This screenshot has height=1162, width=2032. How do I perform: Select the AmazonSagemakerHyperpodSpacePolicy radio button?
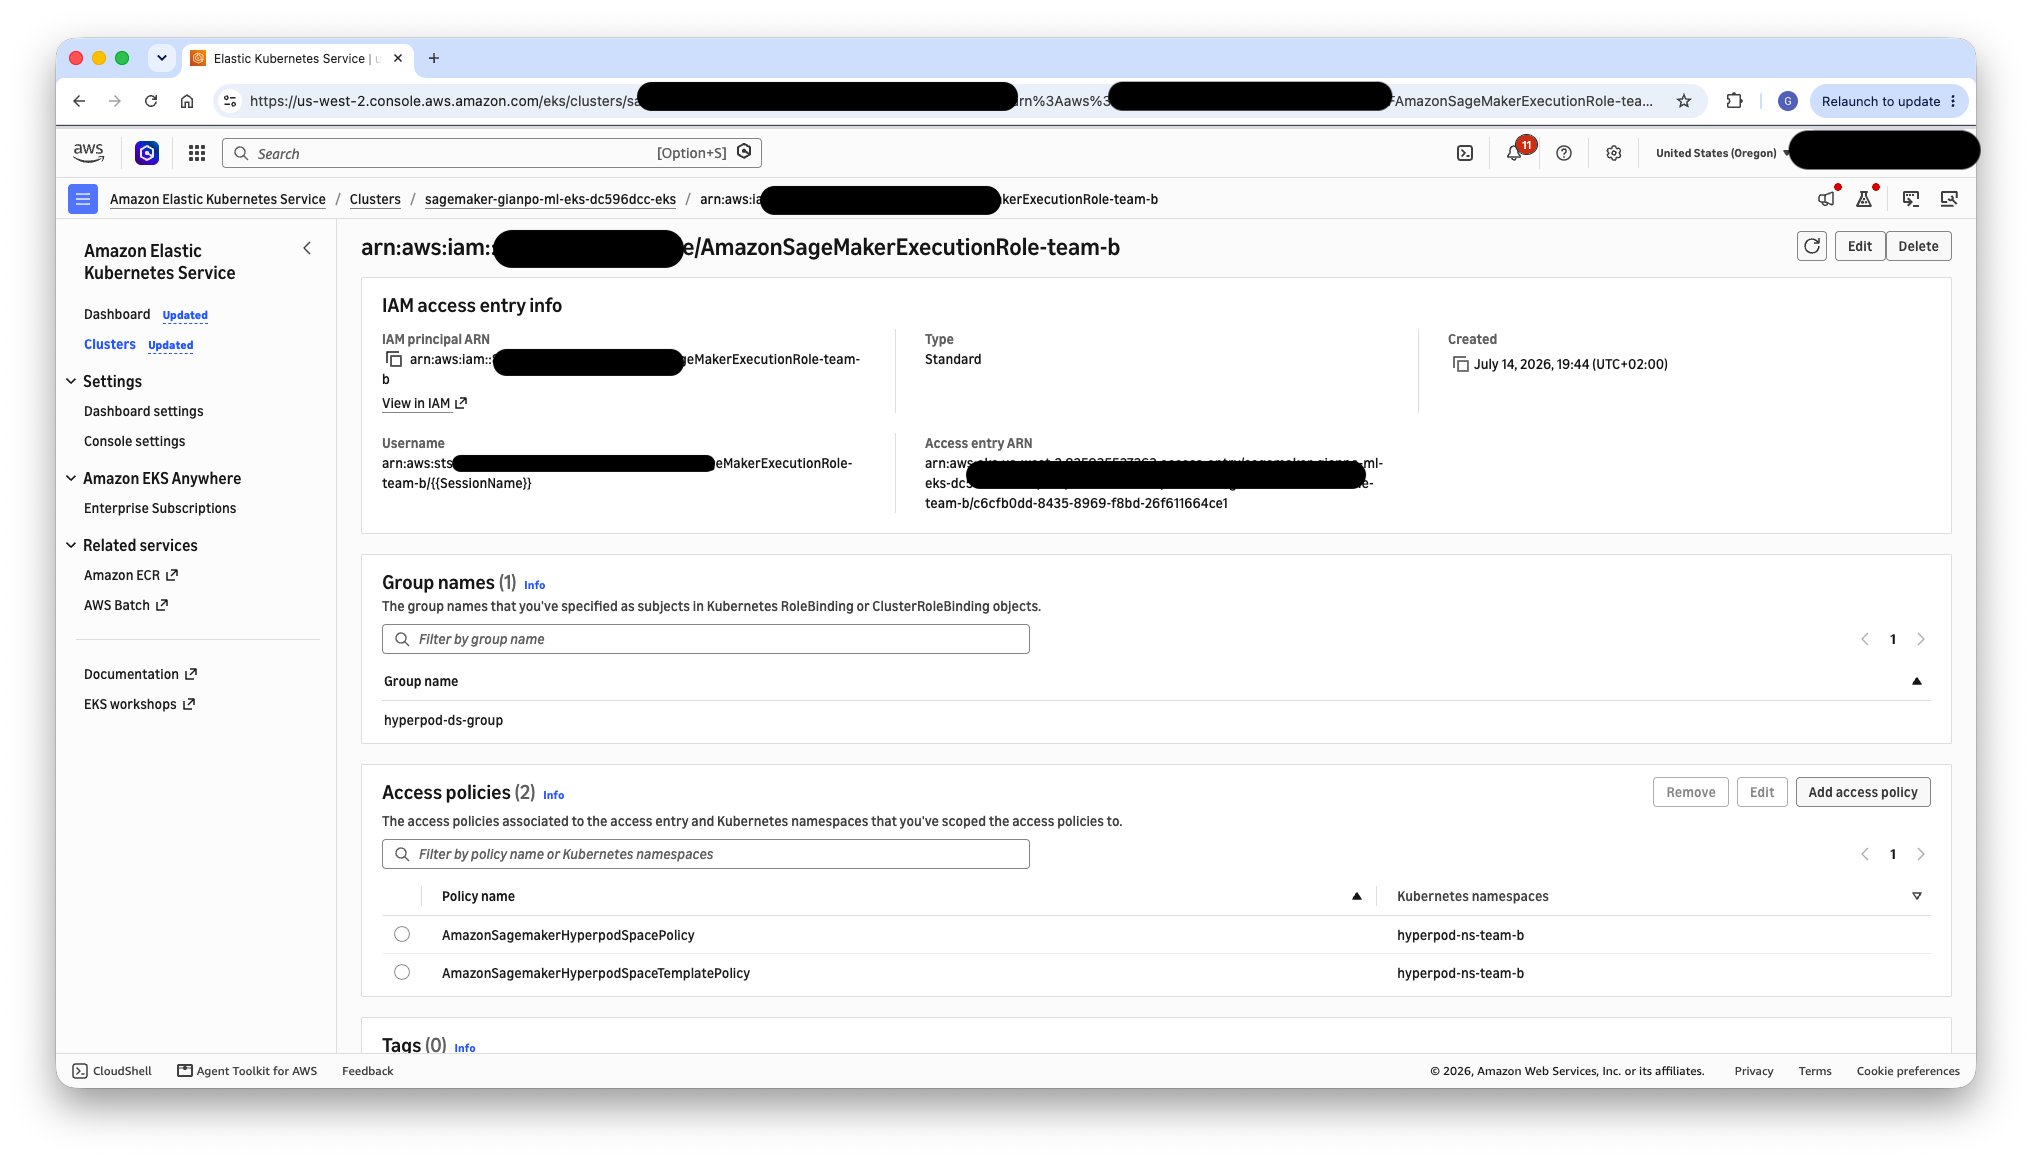point(402,934)
